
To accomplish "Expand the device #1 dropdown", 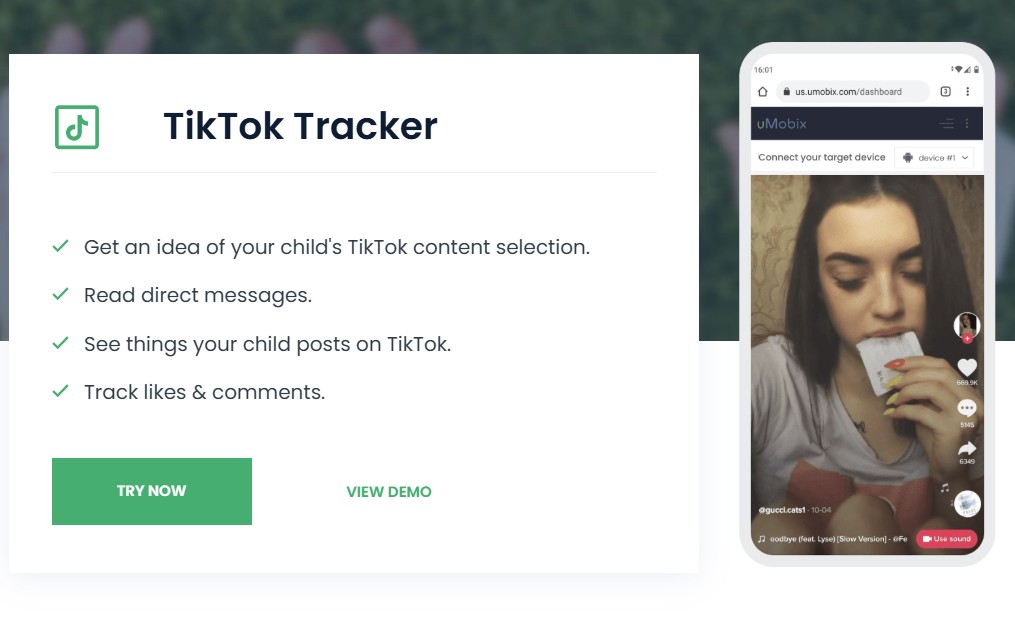I will click(x=934, y=158).
